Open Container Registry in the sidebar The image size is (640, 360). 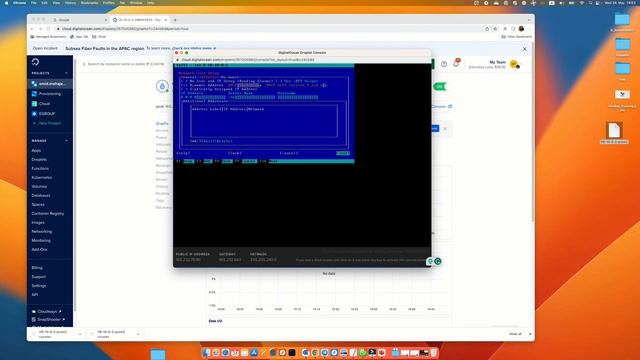48,213
